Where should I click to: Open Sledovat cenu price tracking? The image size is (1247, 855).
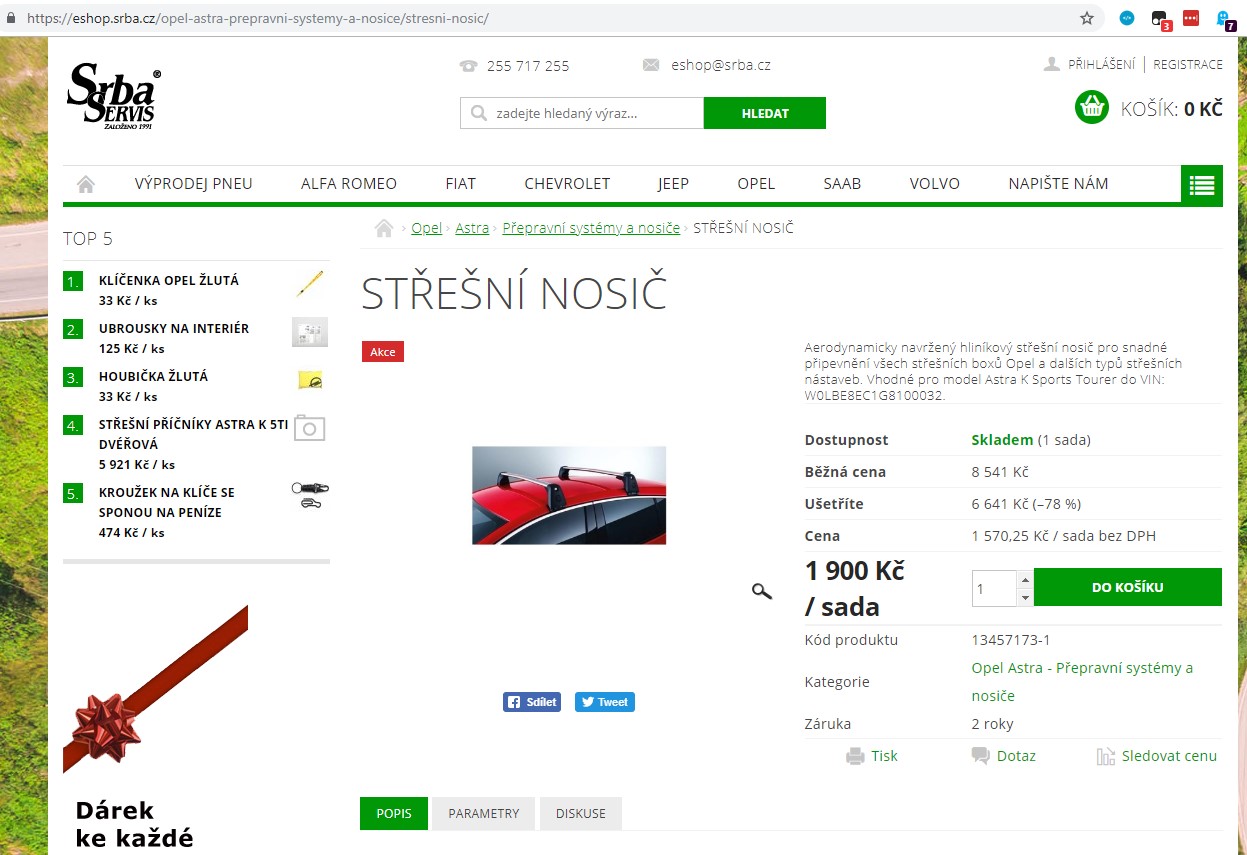(x=1157, y=756)
